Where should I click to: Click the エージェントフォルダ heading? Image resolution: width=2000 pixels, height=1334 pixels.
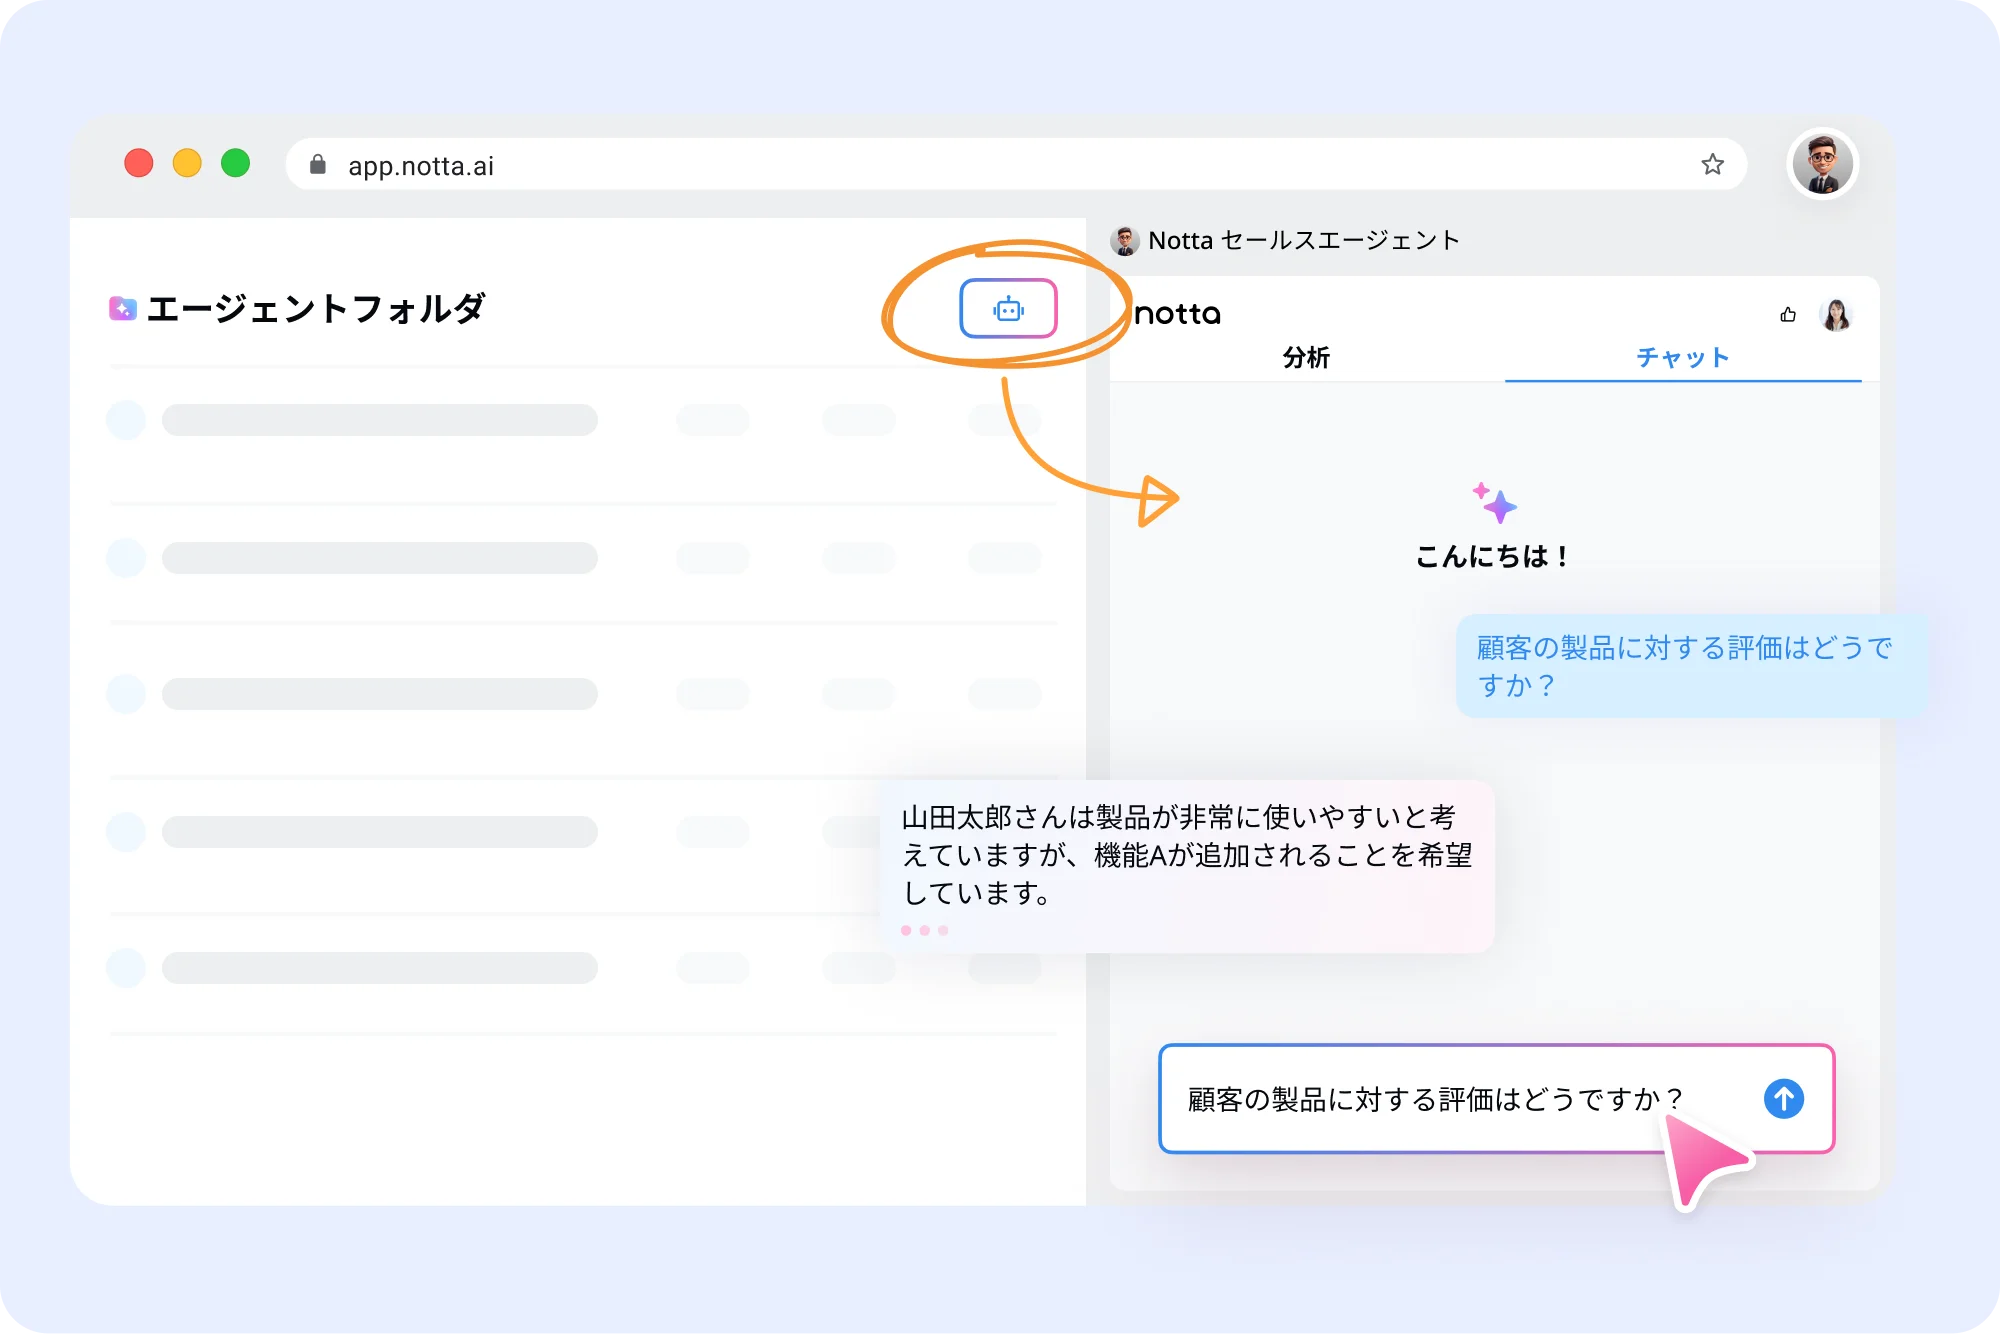pyautogui.click(x=316, y=308)
